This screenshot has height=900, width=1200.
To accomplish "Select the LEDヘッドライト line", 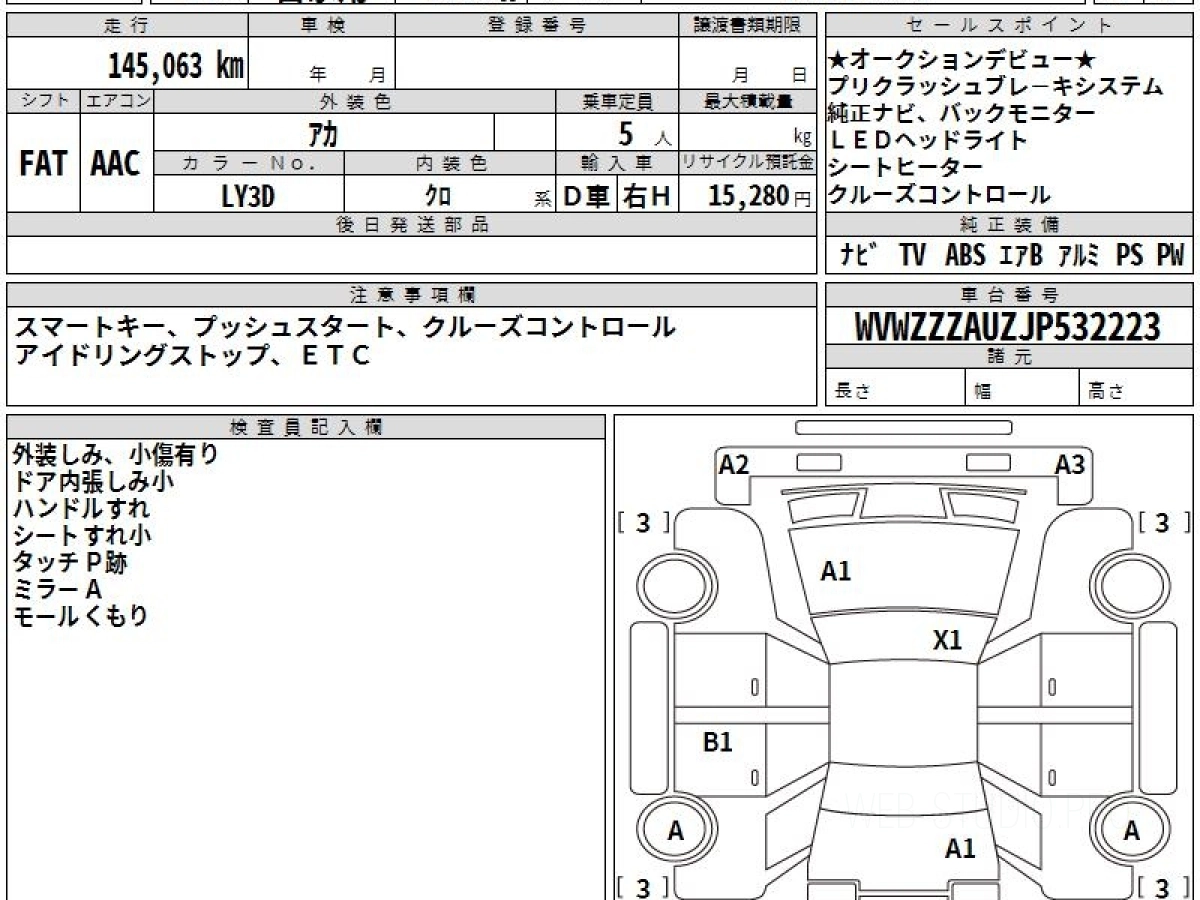I will click(x=927, y=141).
